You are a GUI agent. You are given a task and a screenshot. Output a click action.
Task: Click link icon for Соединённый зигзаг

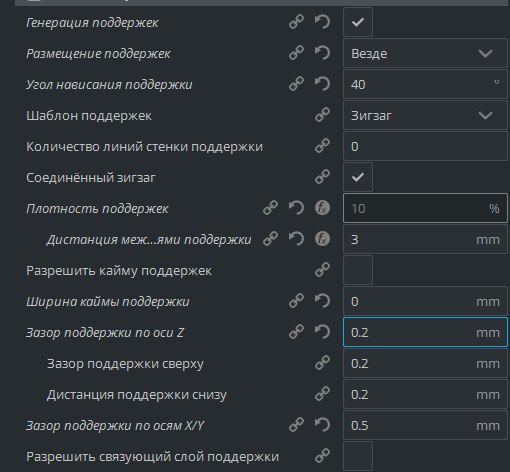click(322, 177)
